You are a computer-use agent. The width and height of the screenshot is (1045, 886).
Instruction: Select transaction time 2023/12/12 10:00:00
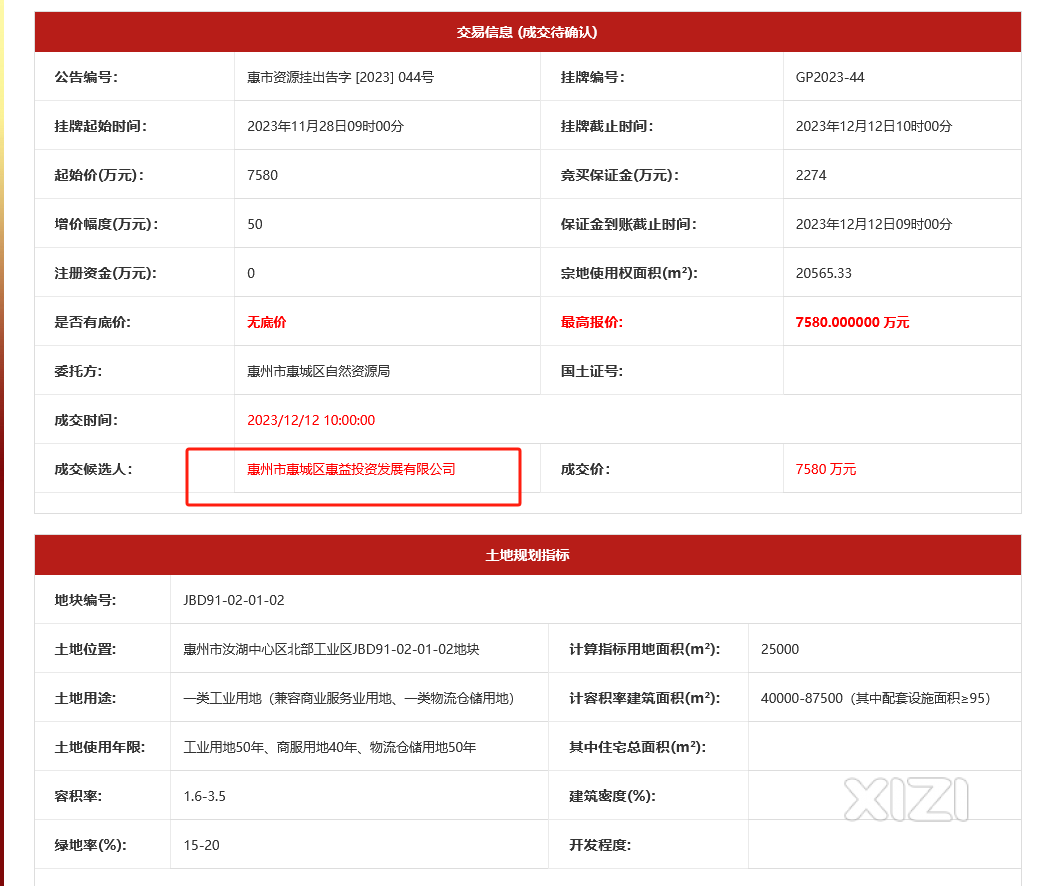(x=311, y=420)
